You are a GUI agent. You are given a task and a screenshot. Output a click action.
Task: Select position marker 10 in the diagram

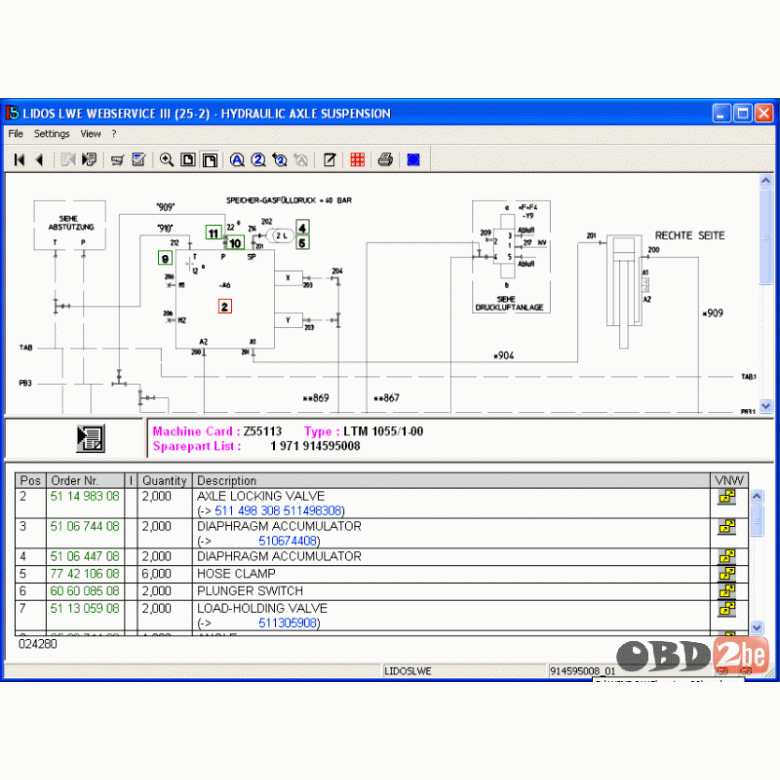(x=235, y=243)
